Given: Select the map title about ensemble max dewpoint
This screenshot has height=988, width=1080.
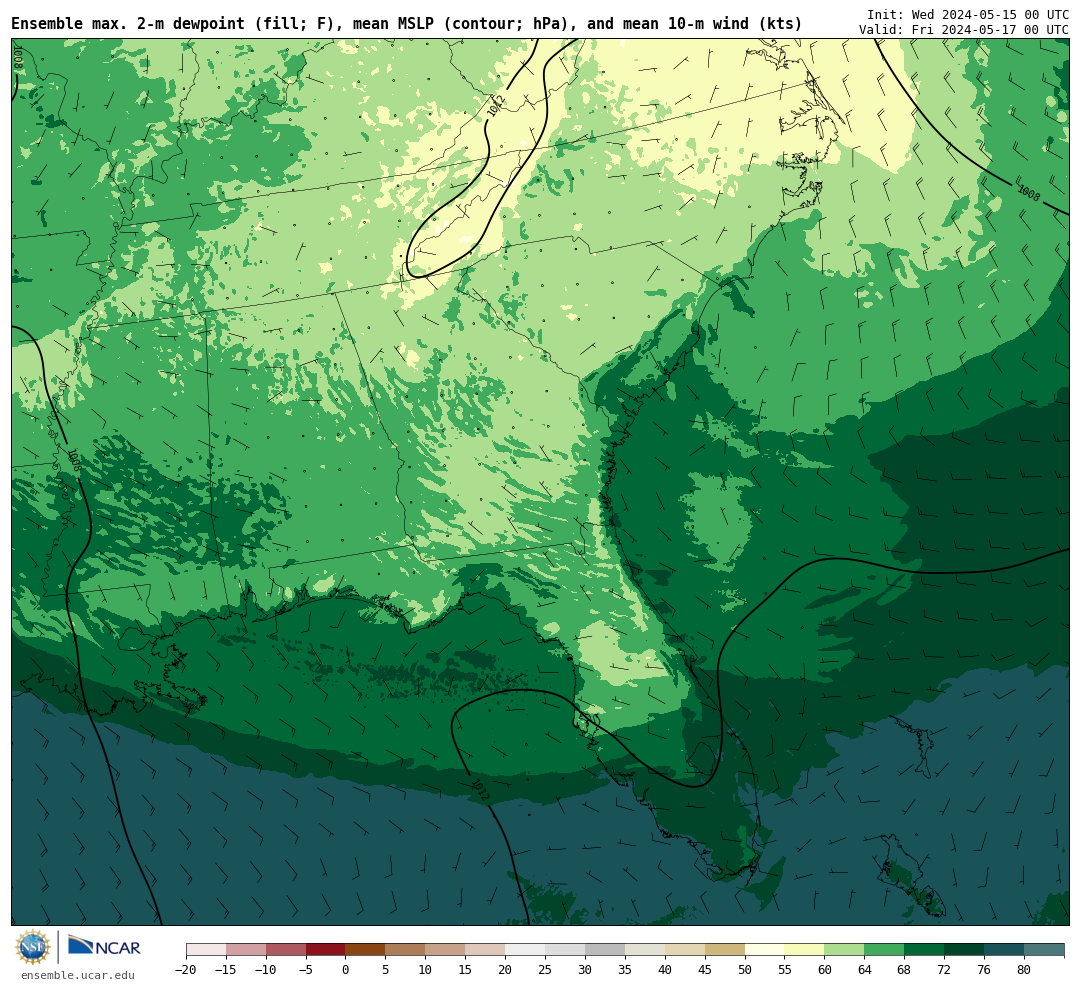Looking at the screenshot, I should (x=406, y=24).
